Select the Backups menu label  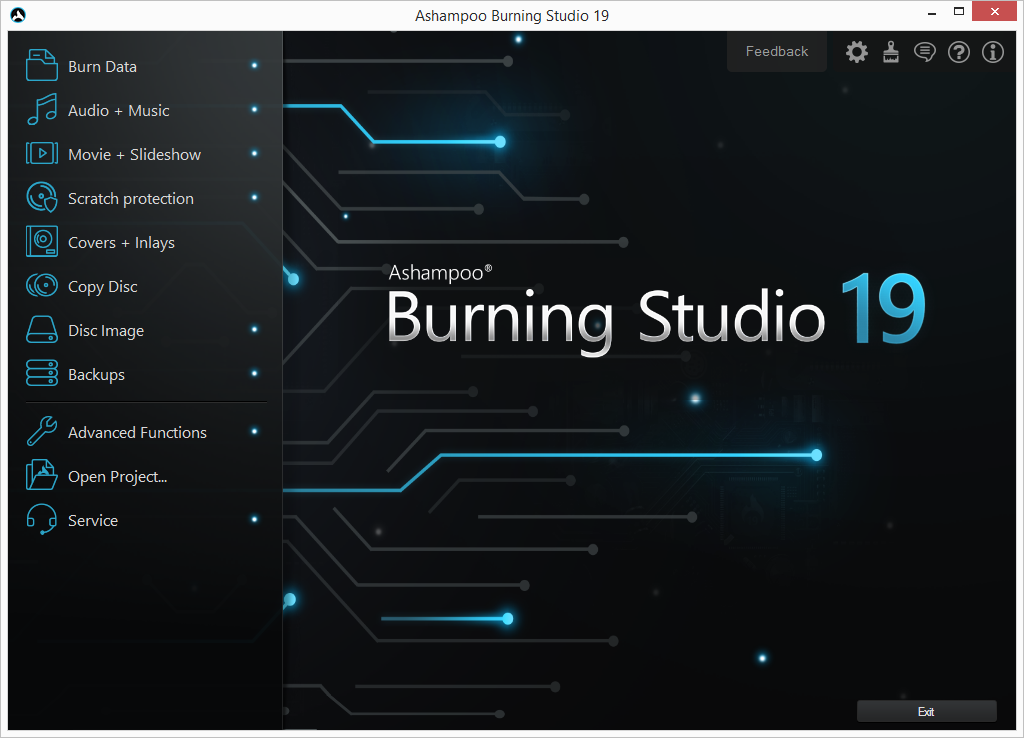click(96, 375)
